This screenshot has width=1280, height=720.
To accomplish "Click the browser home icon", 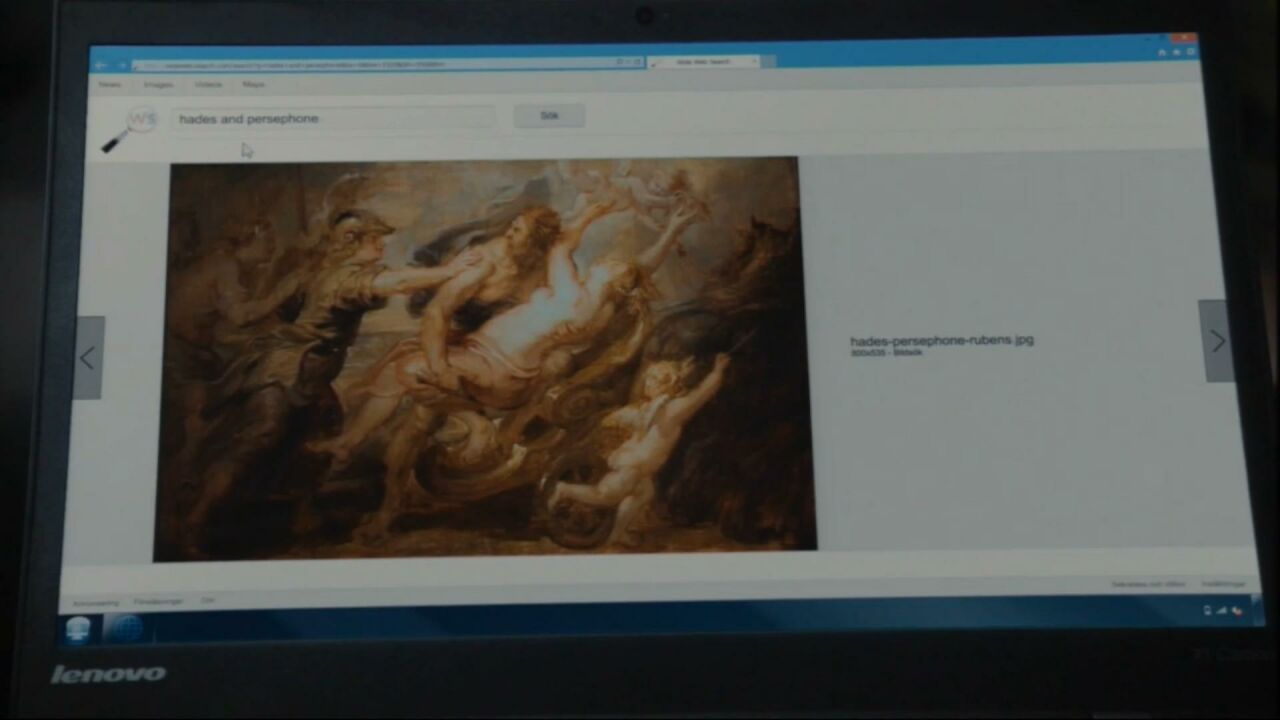I will (1162, 52).
